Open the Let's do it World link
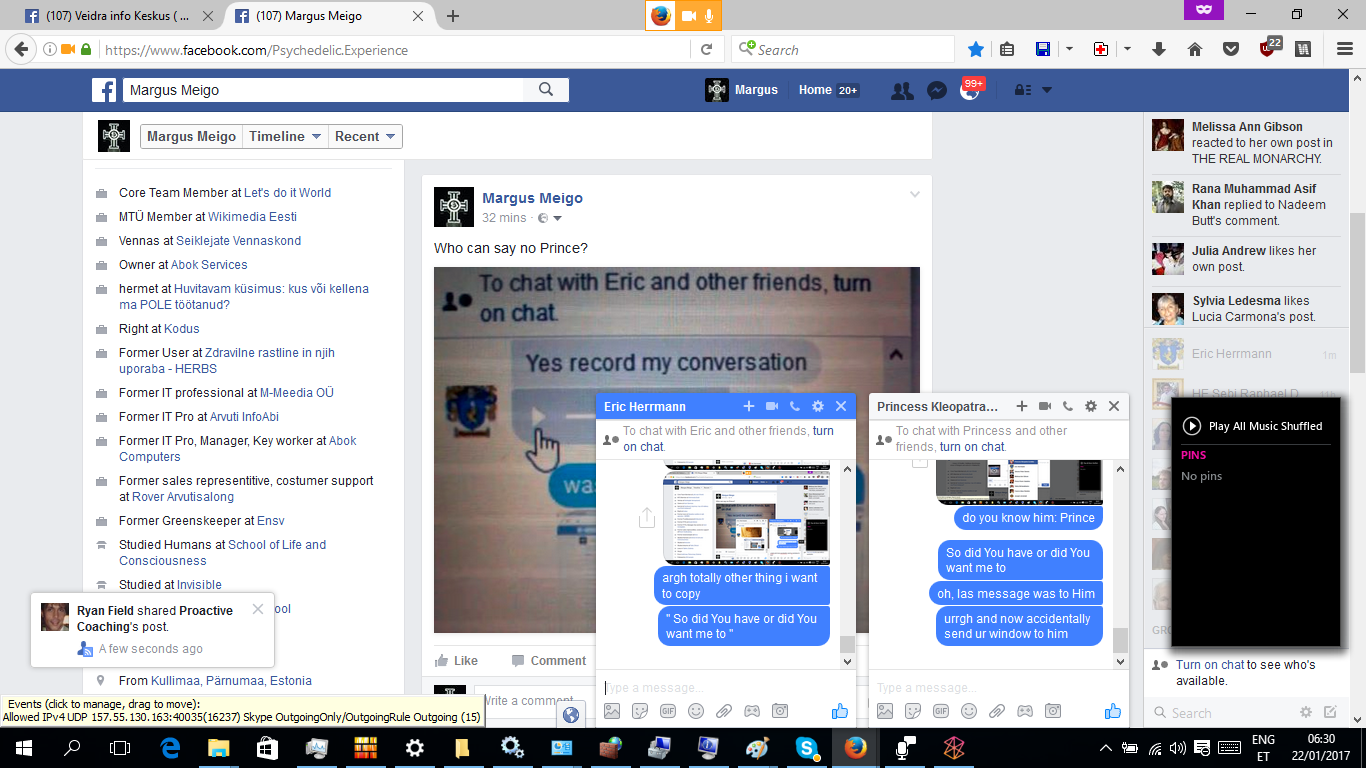The height and width of the screenshot is (768, 1366). coord(287,193)
